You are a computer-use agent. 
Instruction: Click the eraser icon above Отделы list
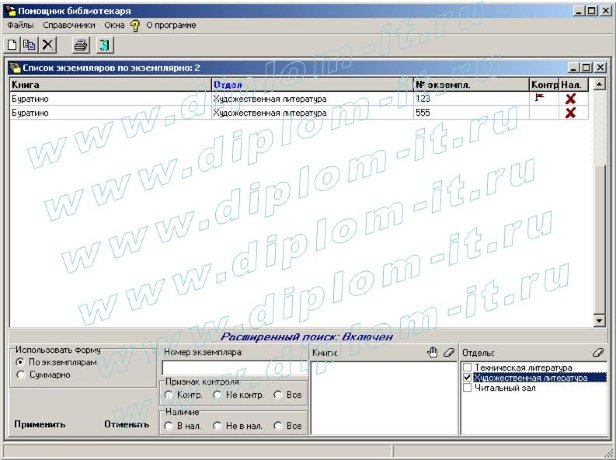[x=598, y=352]
